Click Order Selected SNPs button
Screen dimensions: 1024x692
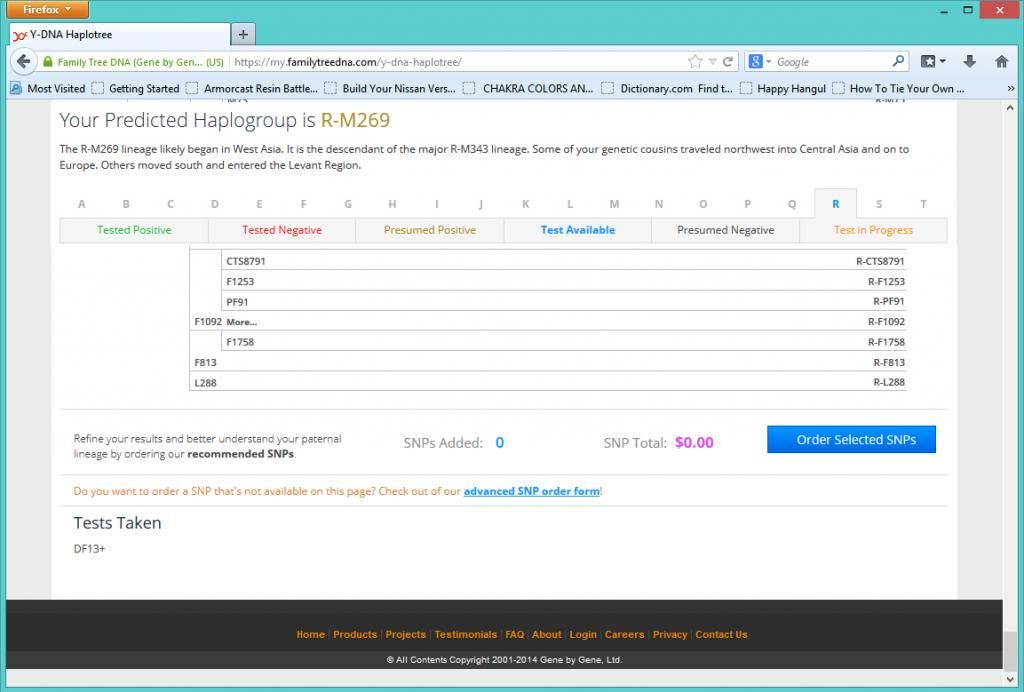[851, 439]
